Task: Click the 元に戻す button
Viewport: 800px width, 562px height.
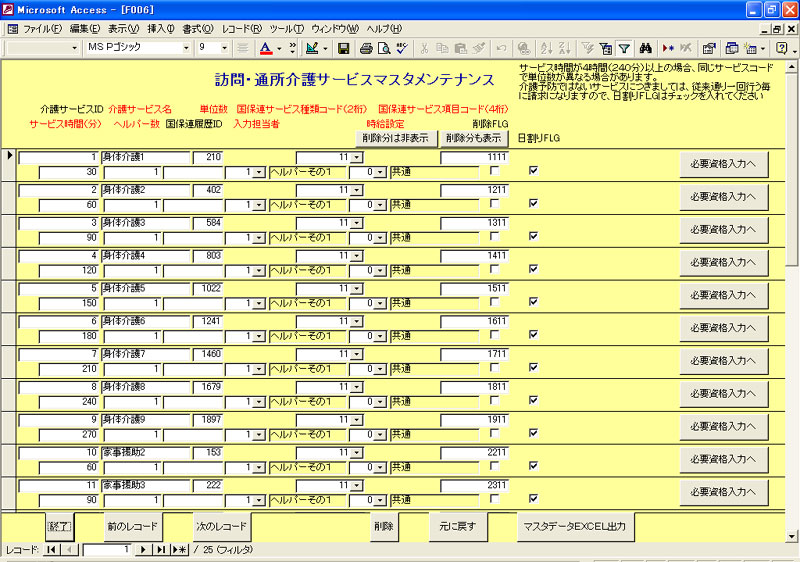Action: point(458,526)
